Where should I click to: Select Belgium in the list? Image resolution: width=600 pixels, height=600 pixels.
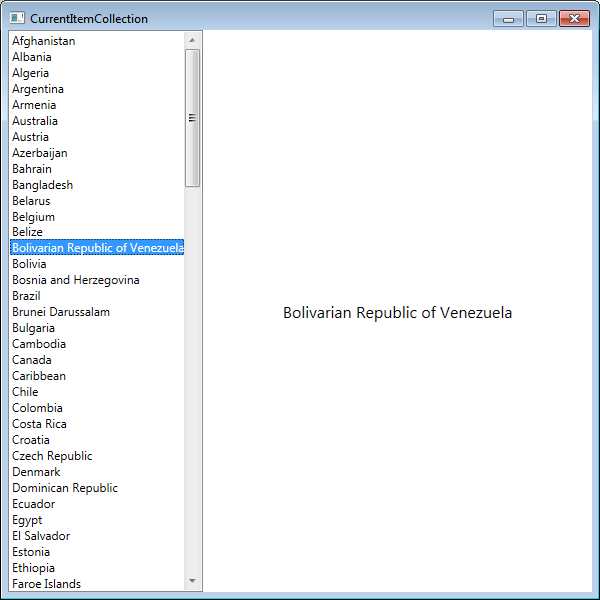point(97,217)
